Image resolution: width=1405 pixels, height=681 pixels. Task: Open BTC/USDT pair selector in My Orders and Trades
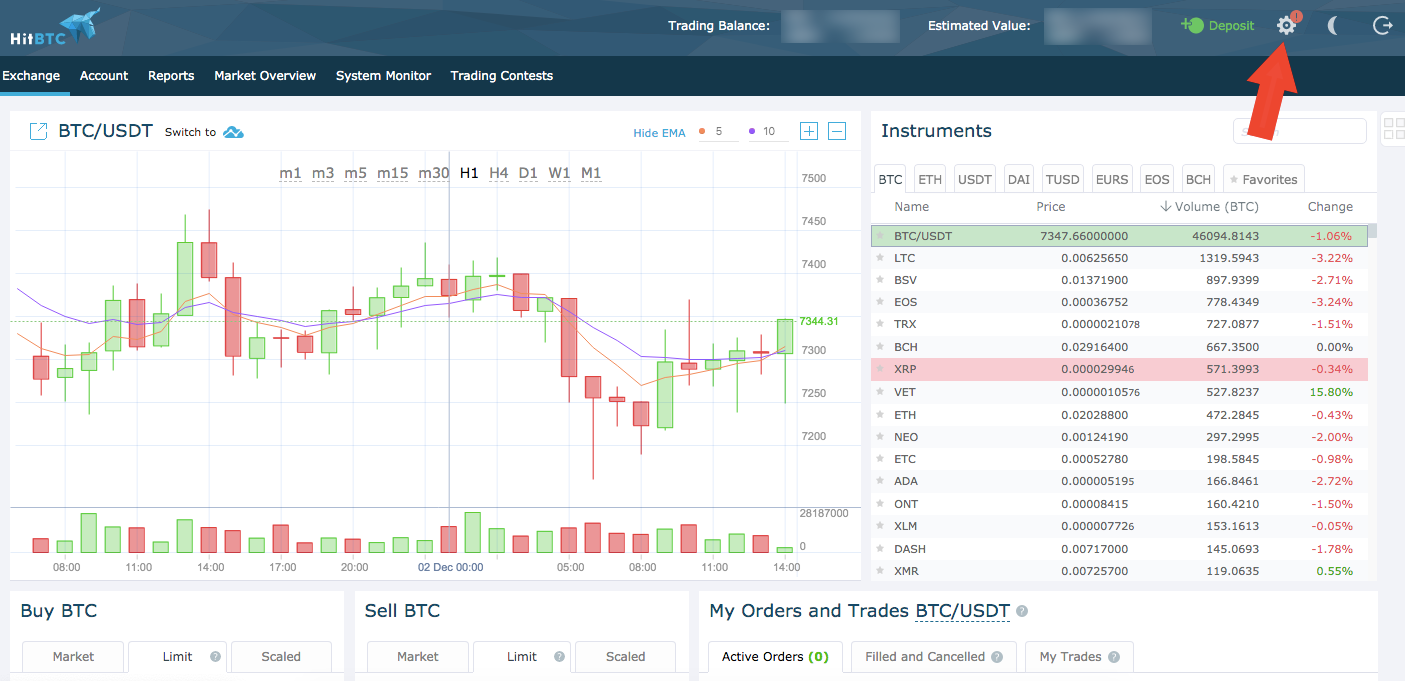click(x=962, y=611)
